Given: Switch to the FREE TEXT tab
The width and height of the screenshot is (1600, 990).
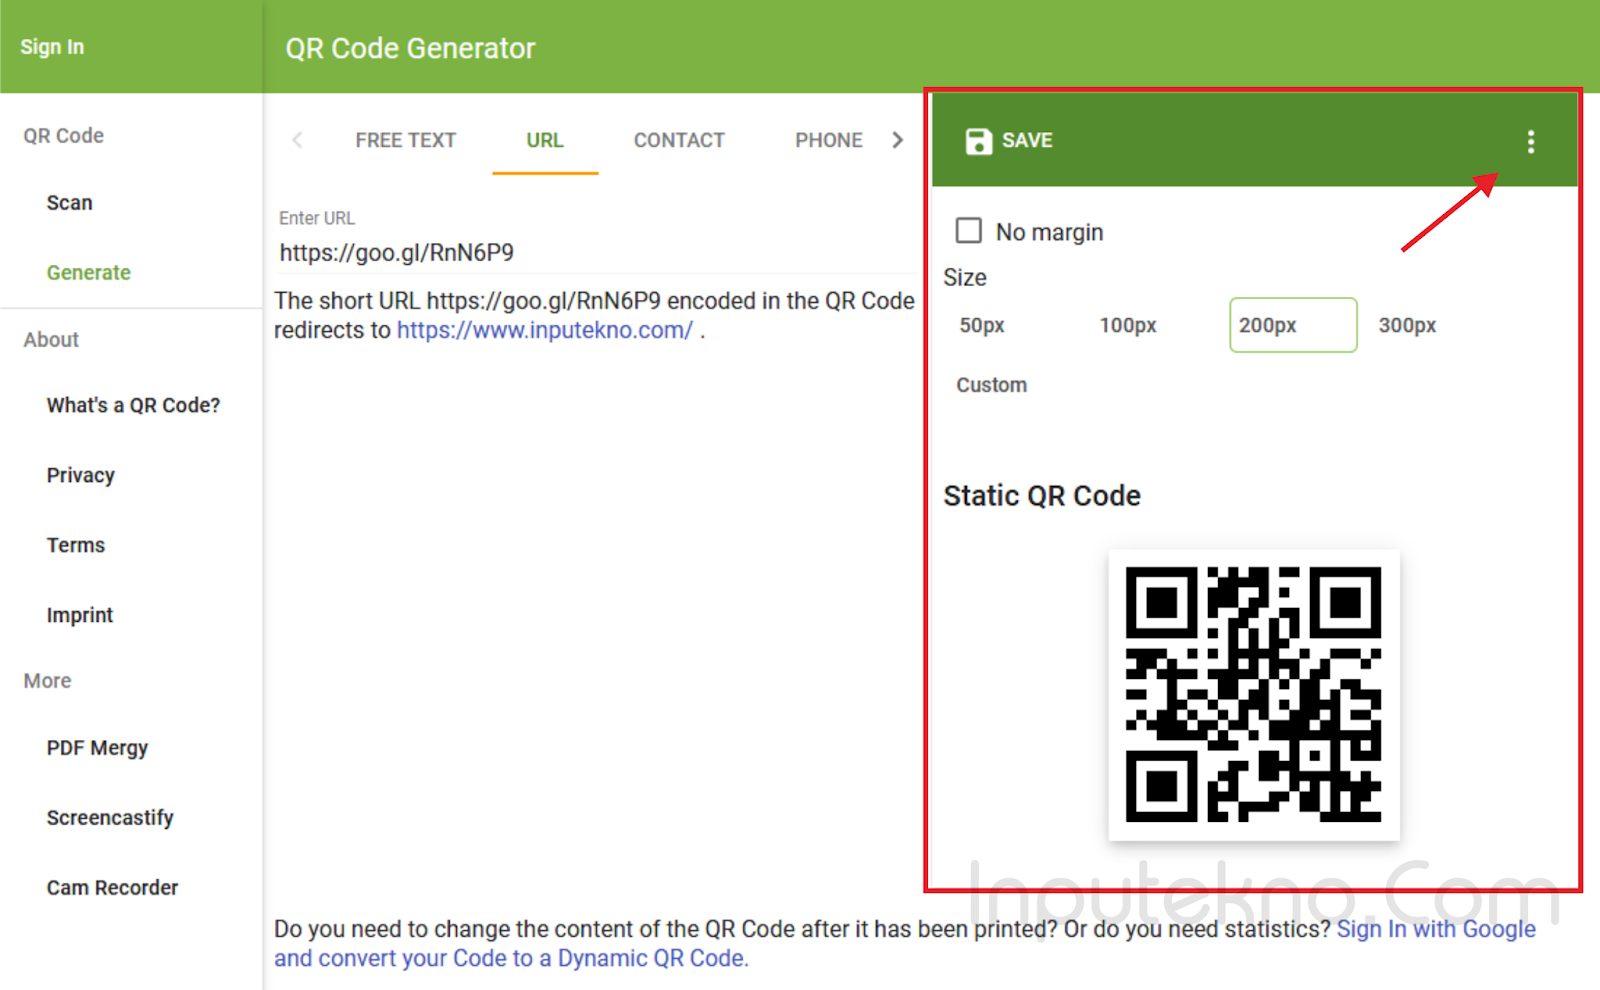Looking at the screenshot, I should (x=405, y=140).
